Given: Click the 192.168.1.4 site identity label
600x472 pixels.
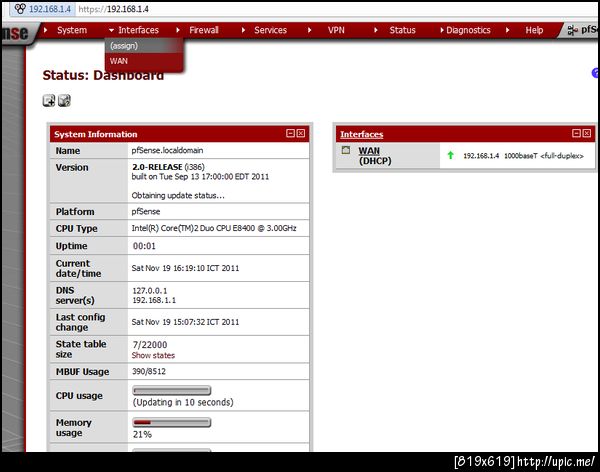Looking at the screenshot, I should tap(50, 9).
